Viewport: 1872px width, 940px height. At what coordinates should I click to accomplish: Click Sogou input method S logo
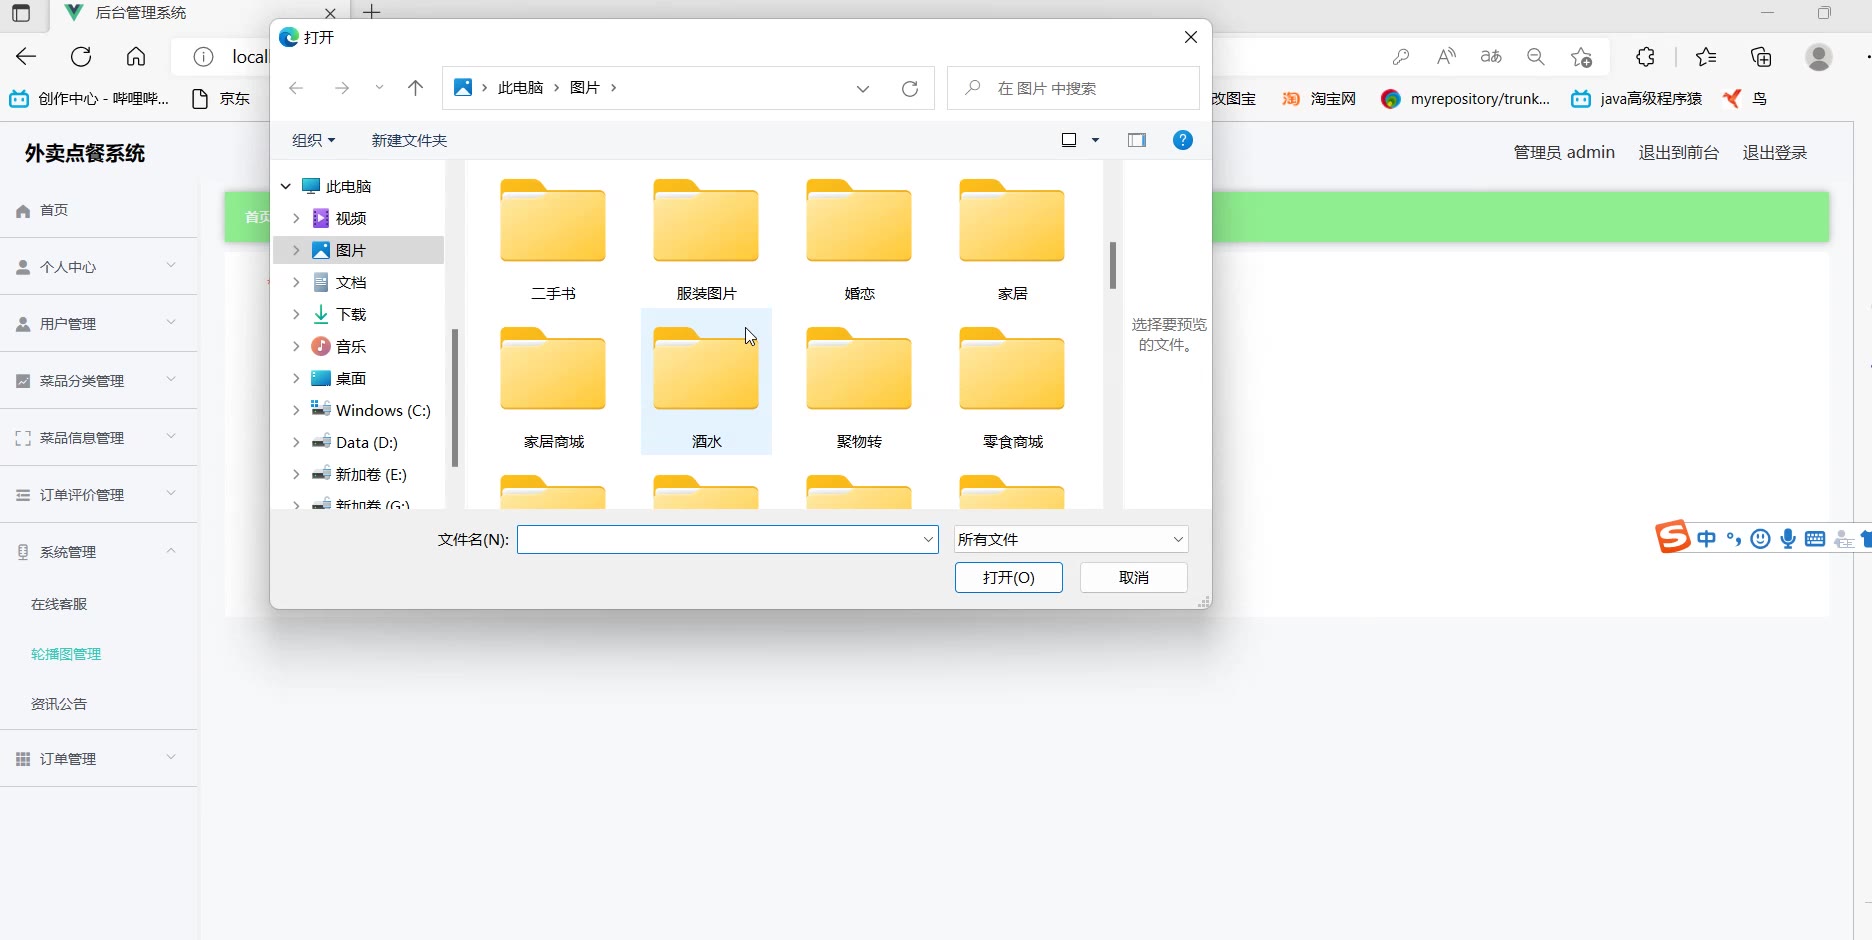click(1672, 538)
